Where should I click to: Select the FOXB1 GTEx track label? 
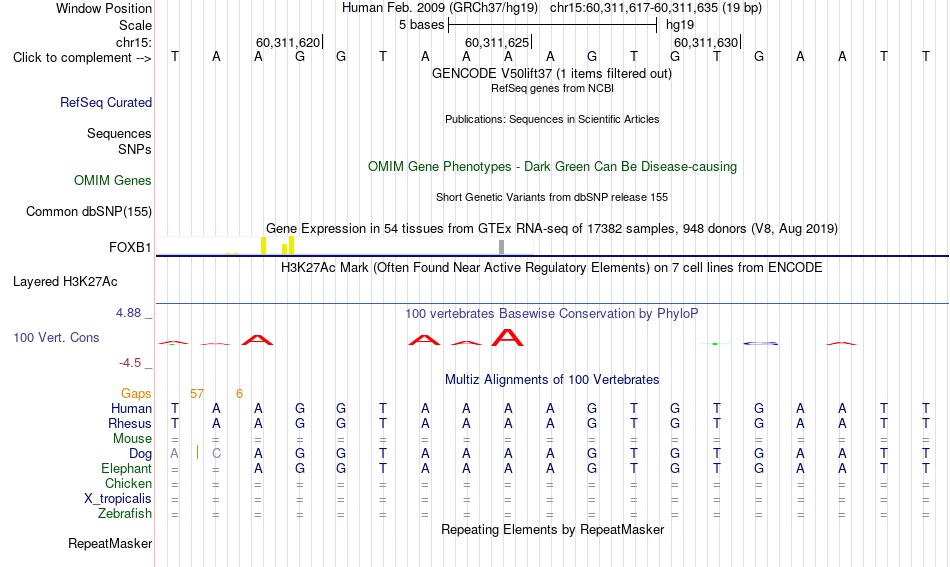(x=130, y=247)
